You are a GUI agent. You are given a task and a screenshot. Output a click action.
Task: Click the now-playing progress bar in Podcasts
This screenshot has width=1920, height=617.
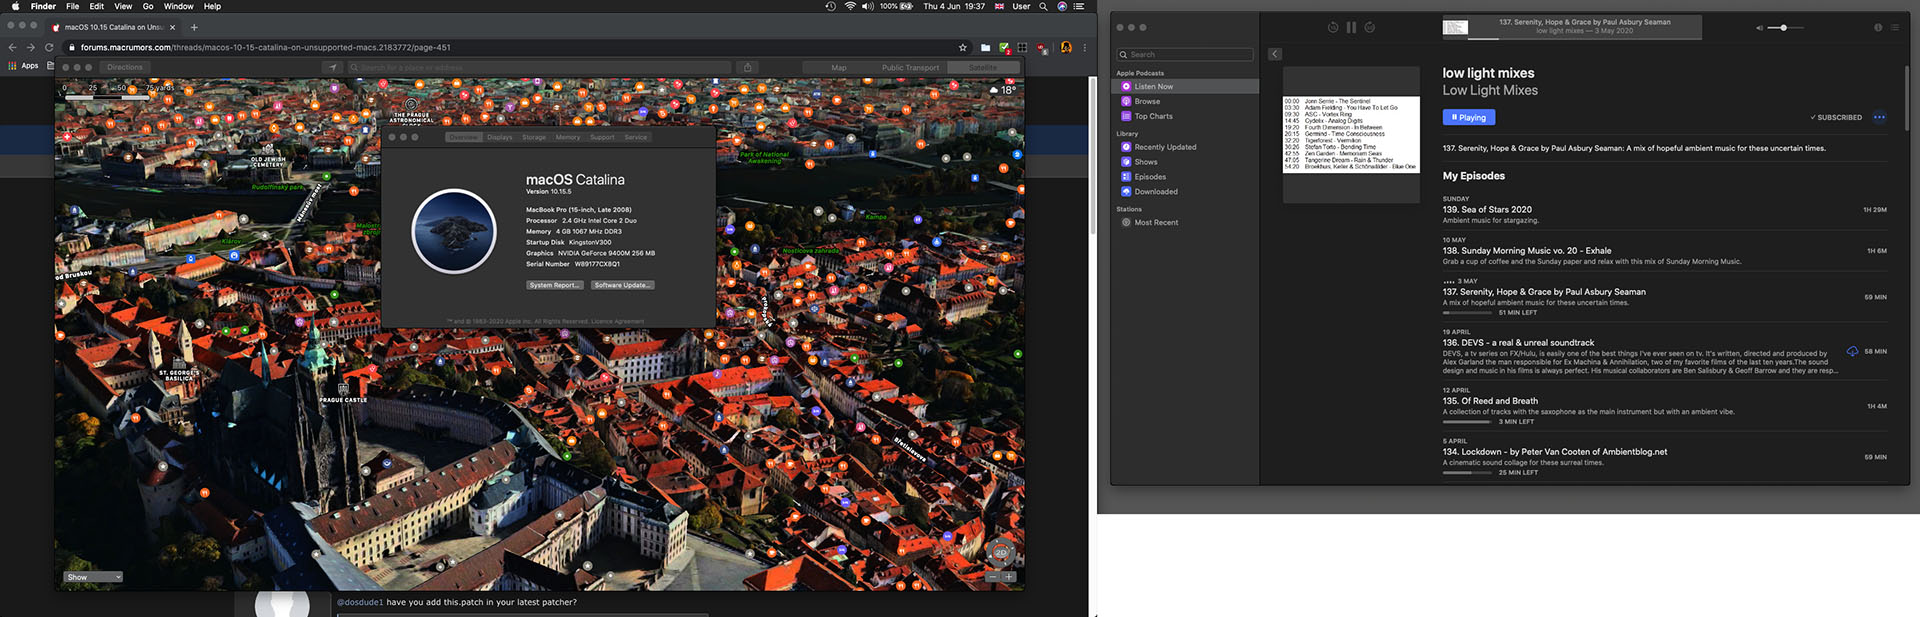click(1586, 38)
